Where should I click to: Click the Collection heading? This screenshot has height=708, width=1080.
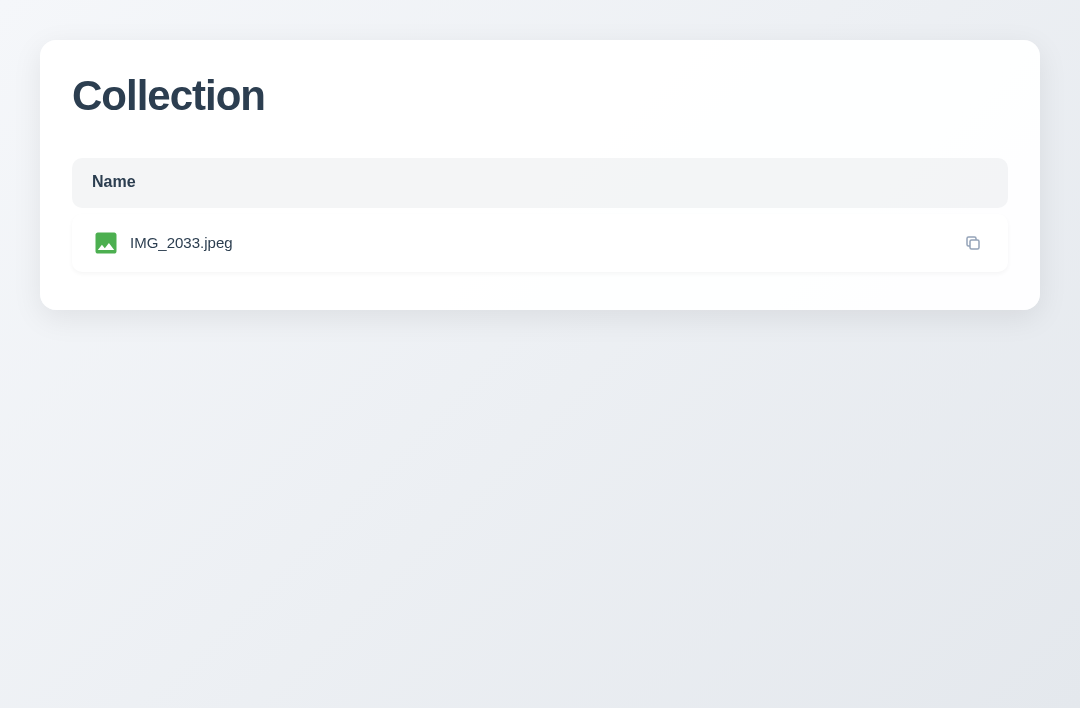click(168, 96)
